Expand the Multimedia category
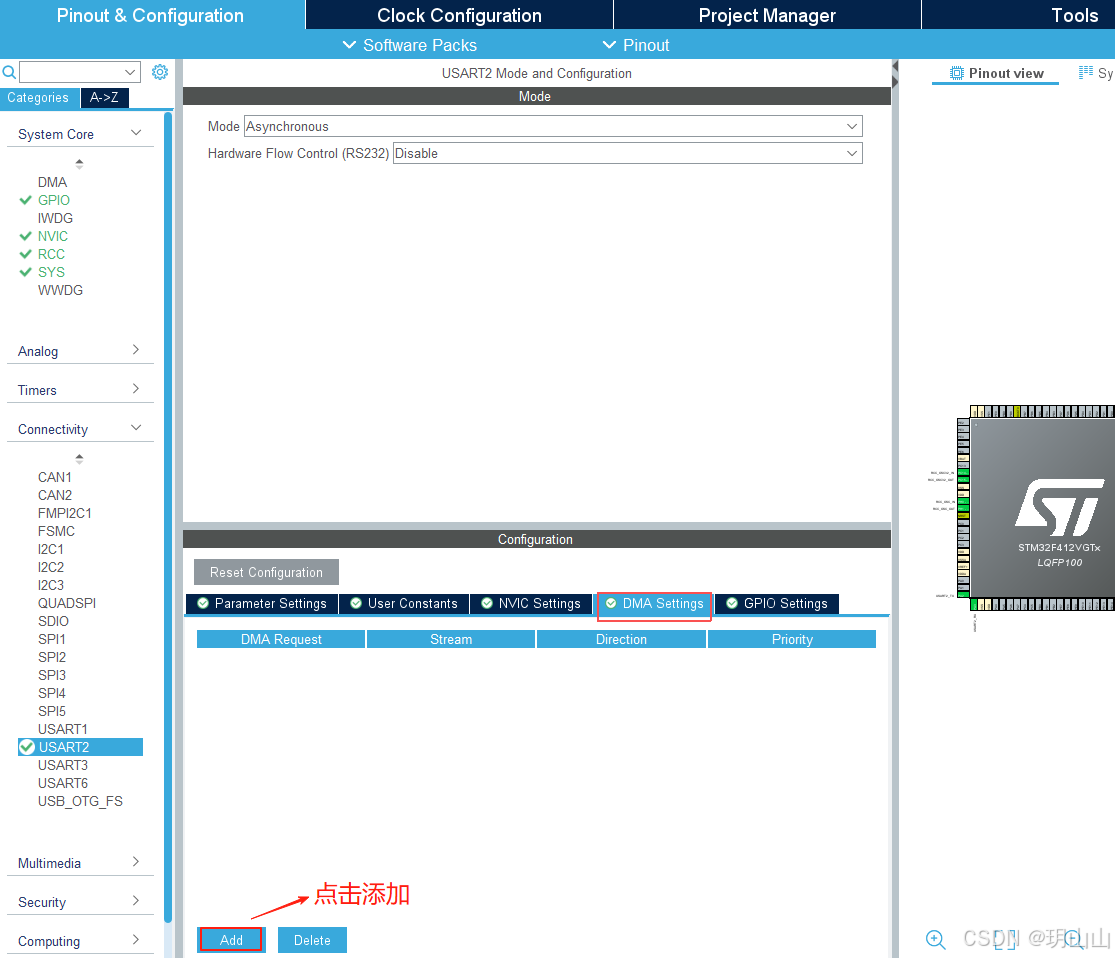This screenshot has height=958, width=1115. click(136, 862)
